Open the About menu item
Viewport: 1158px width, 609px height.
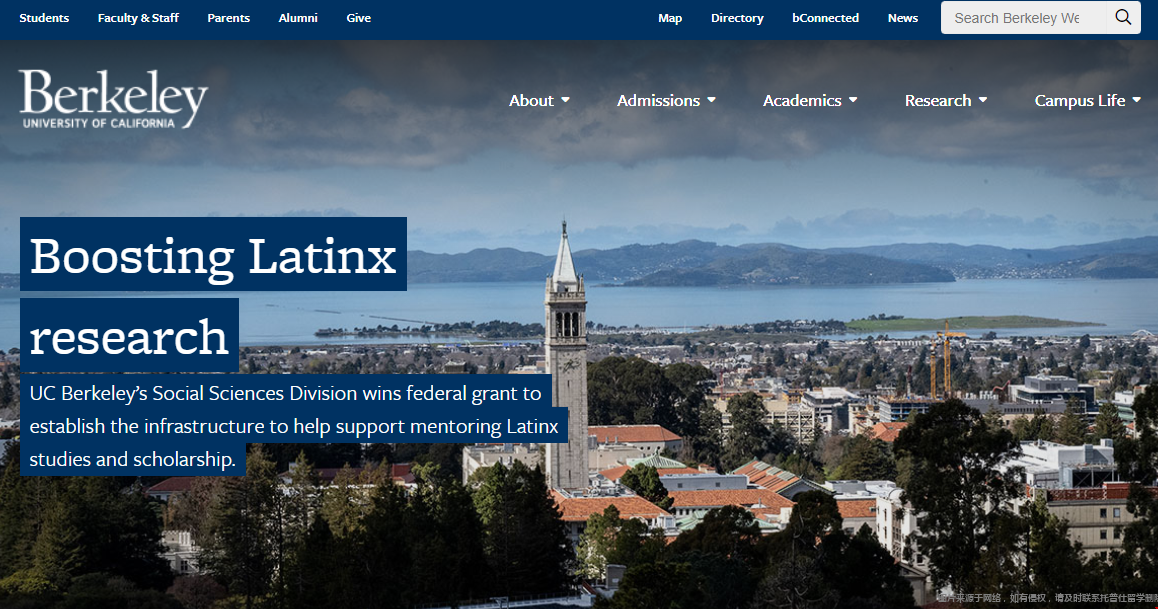(x=531, y=100)
